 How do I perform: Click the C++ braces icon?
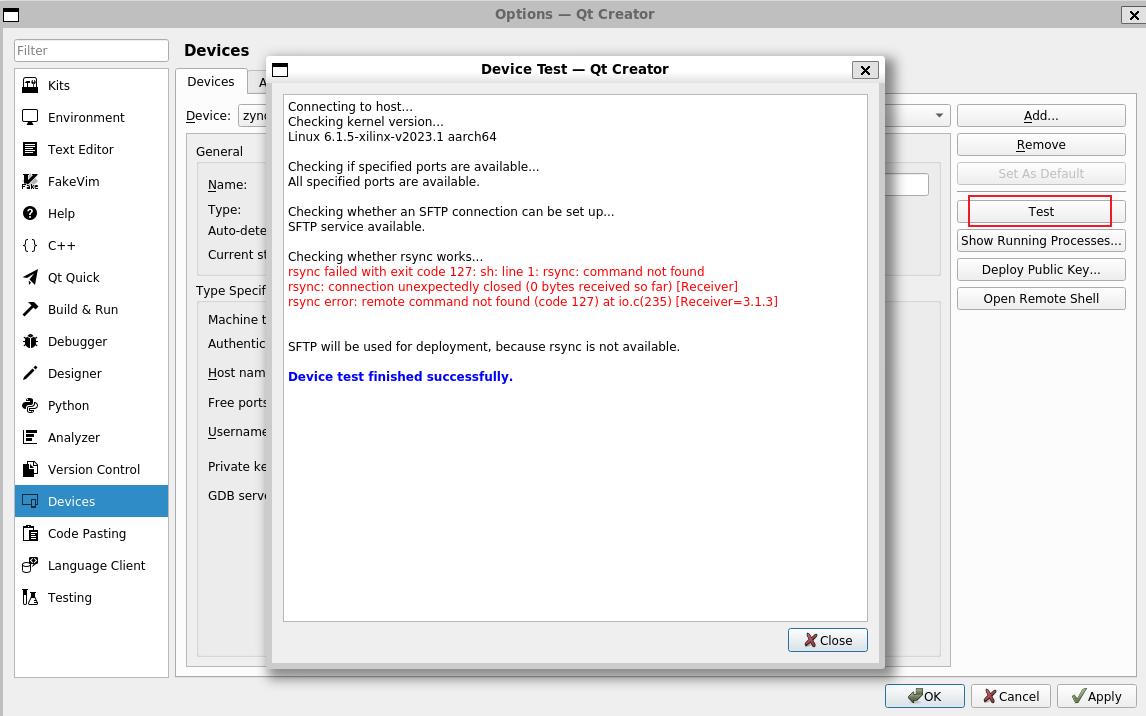30,245
